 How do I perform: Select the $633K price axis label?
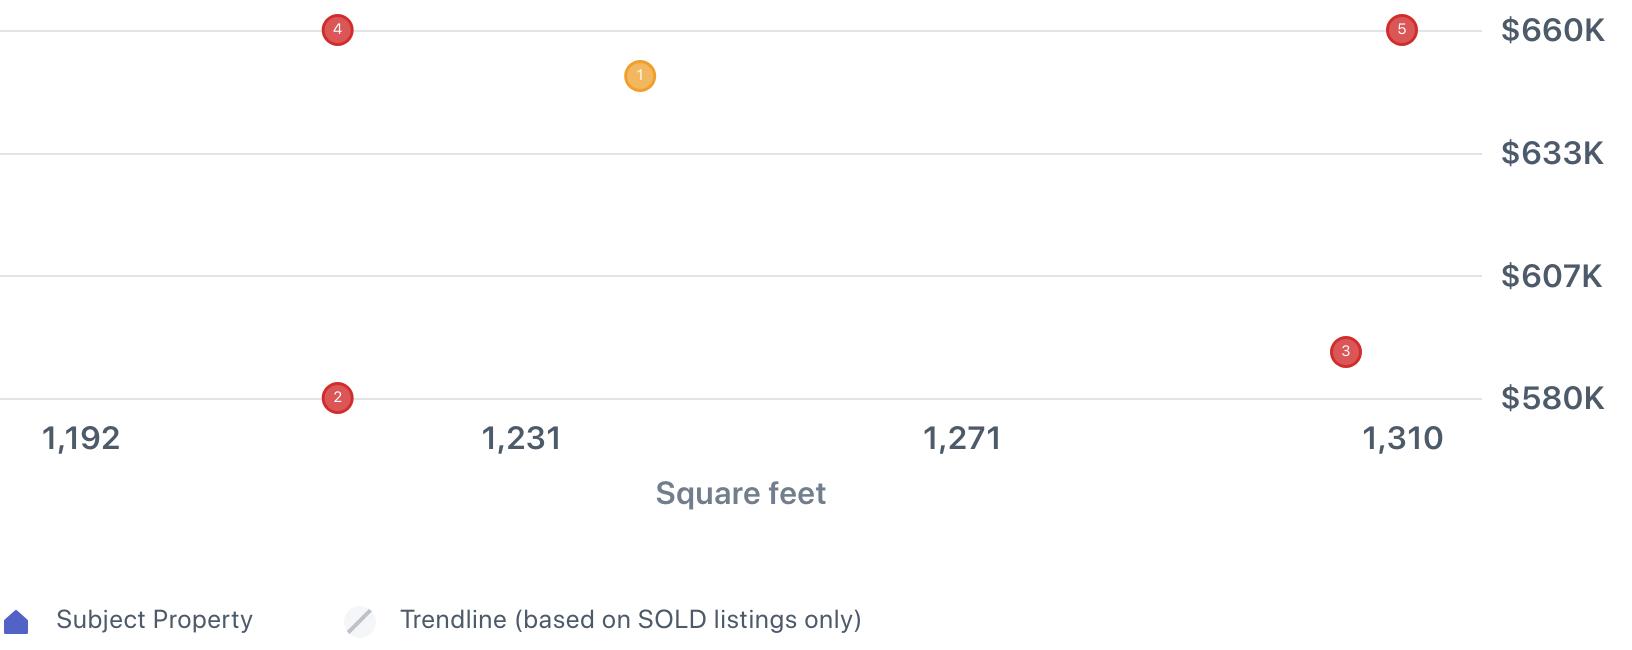pyautogui.click(x=1552, y=154)
